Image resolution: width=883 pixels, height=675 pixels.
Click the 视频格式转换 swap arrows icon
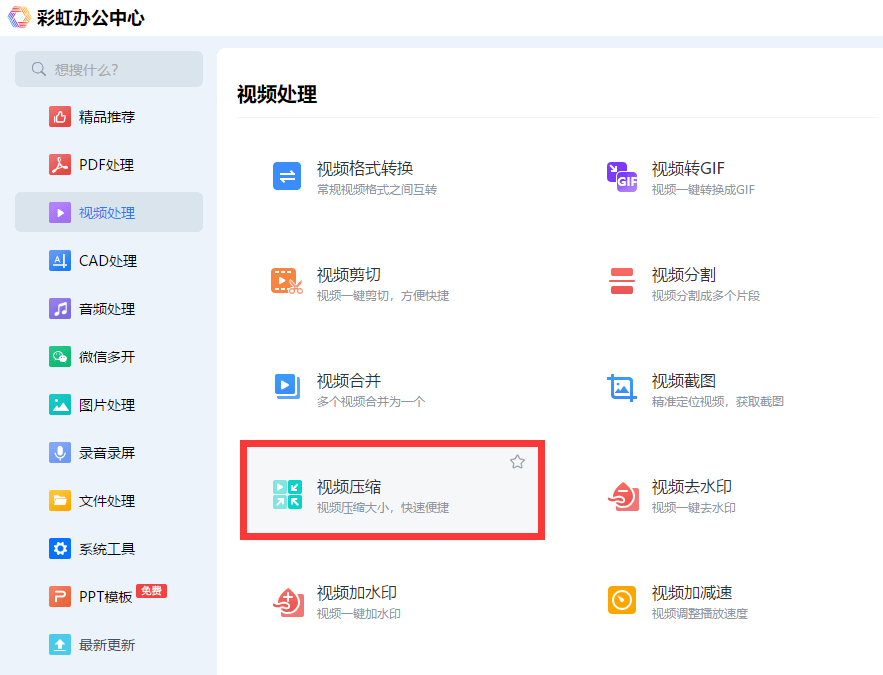coord(287,176)
